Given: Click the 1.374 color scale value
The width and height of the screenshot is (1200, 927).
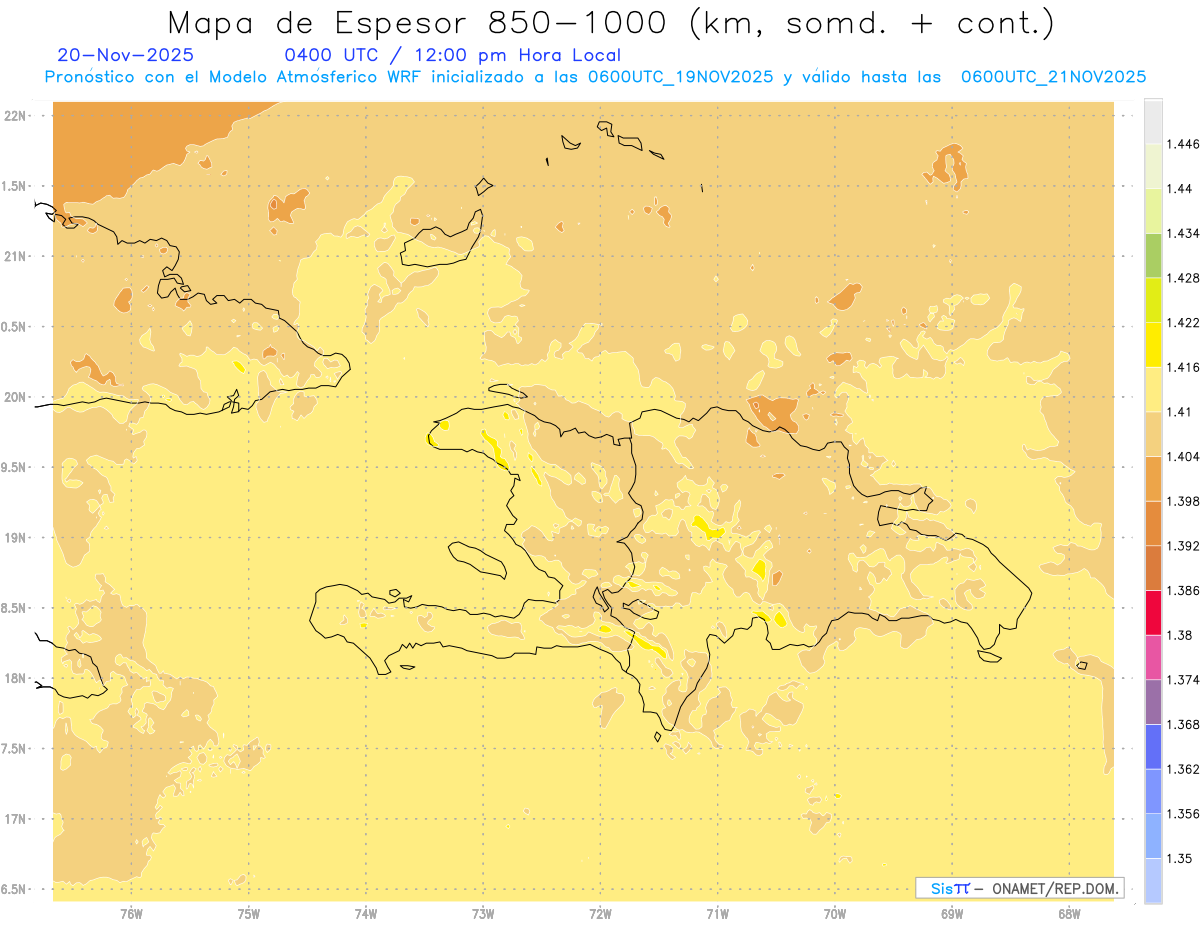Looking at the screenshot, I should pyautogui.click(x=1183, y=680).
